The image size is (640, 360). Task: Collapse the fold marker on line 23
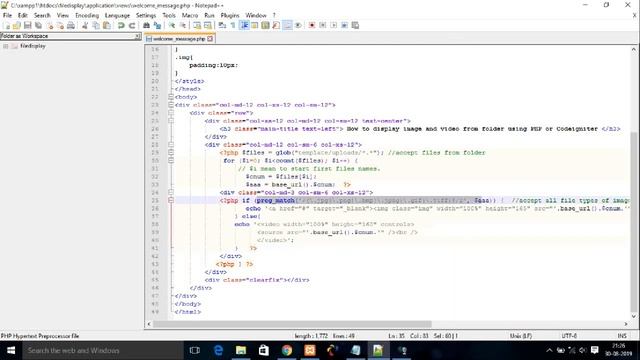point(171,105)
